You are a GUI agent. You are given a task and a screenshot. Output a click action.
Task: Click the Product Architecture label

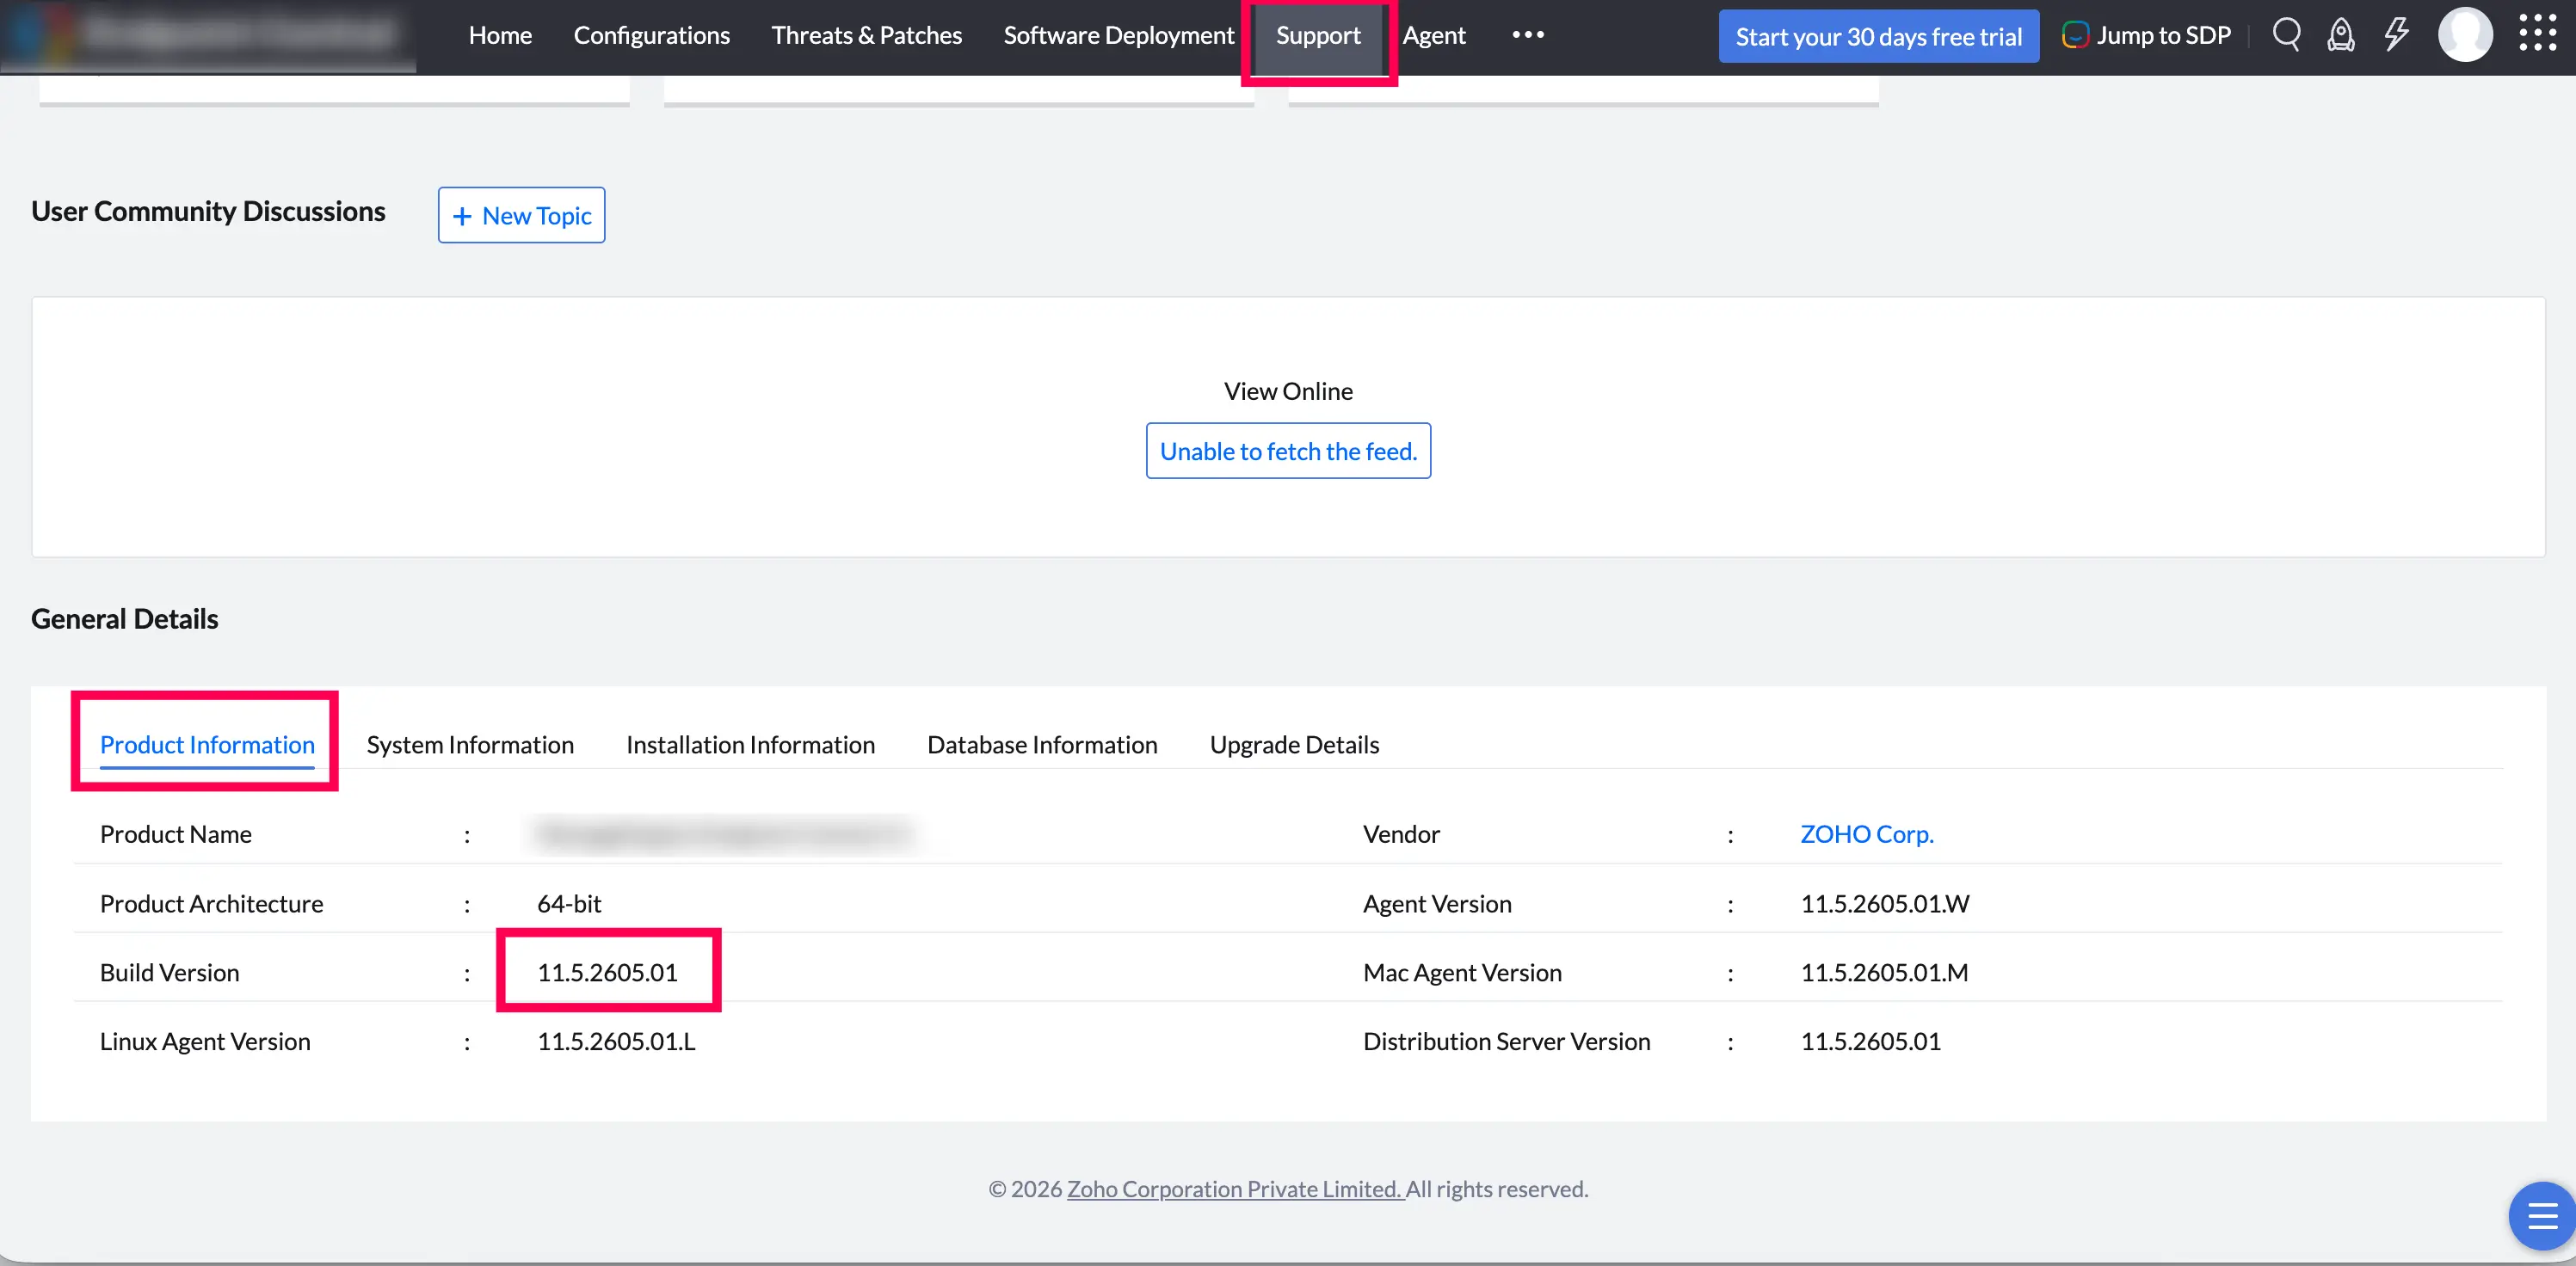point(211,904)
